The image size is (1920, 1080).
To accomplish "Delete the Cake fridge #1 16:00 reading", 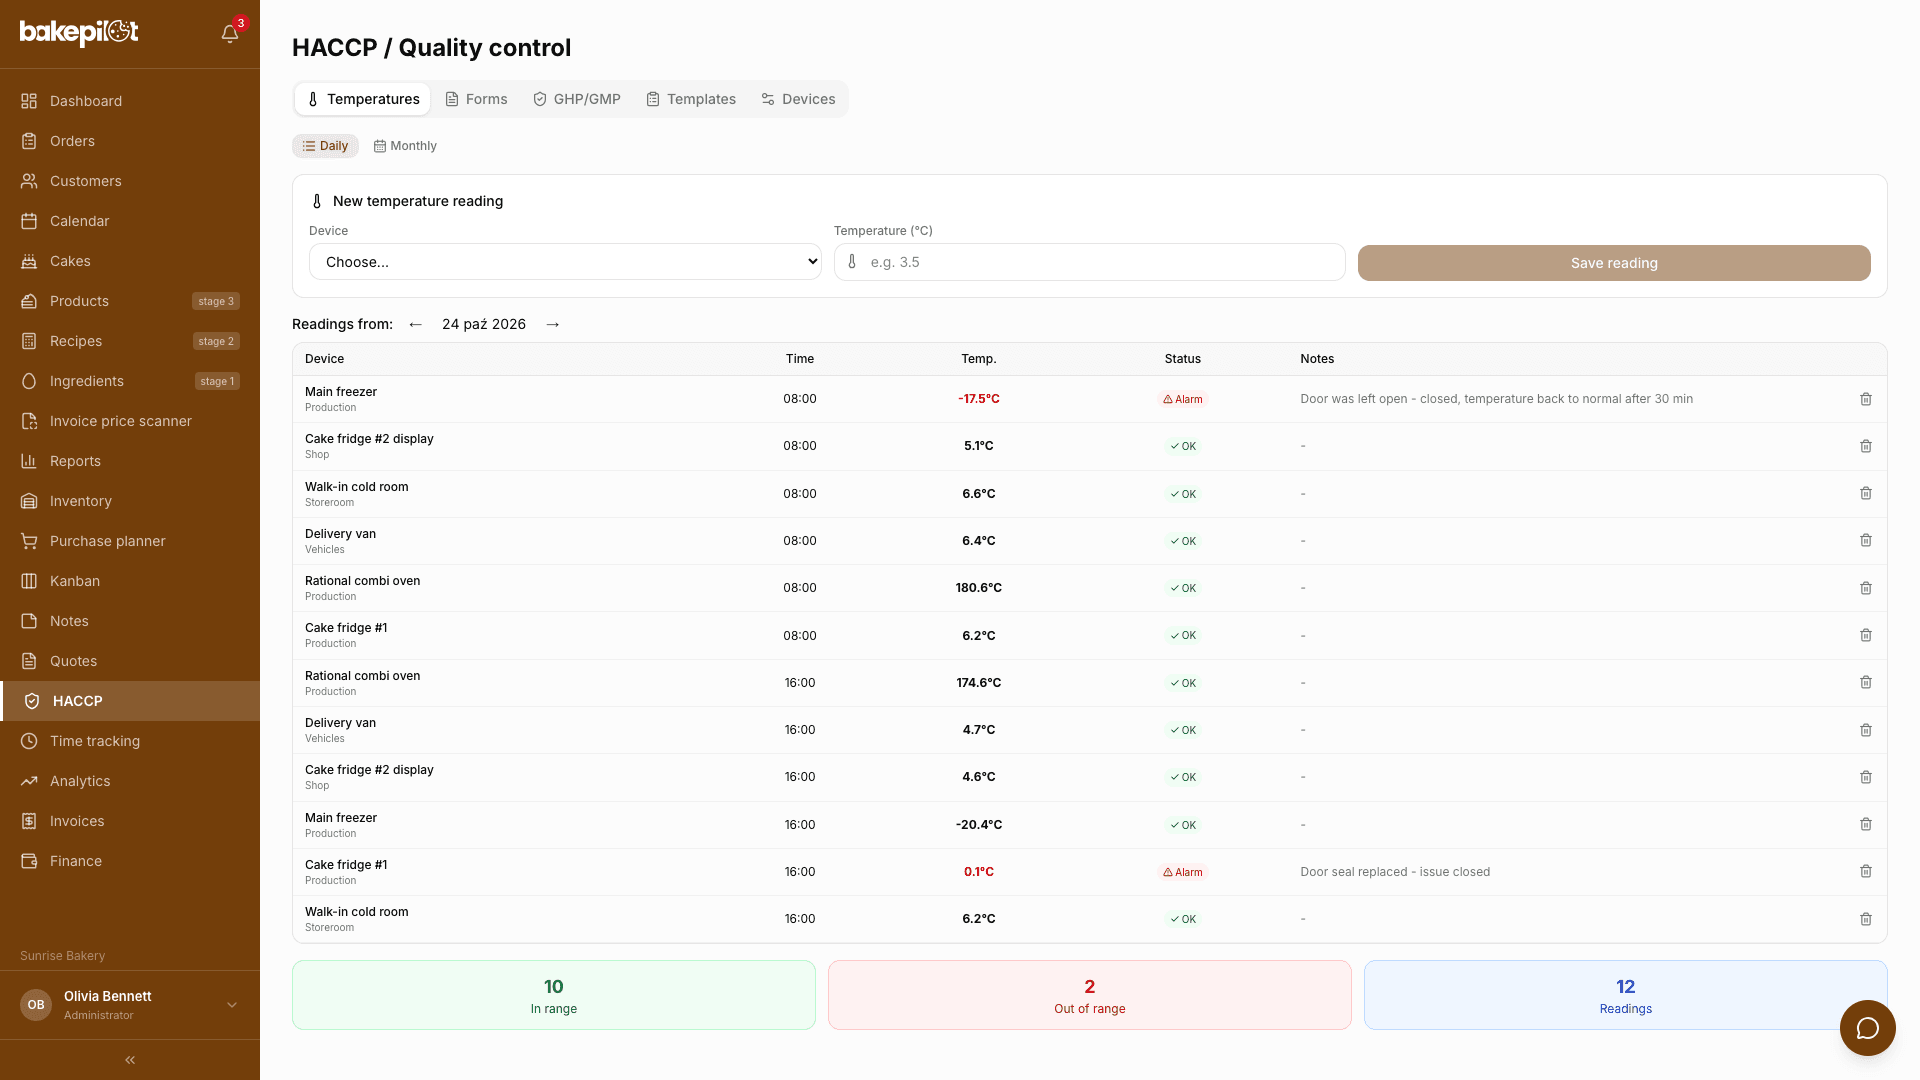I will [x=1865, y=871].
